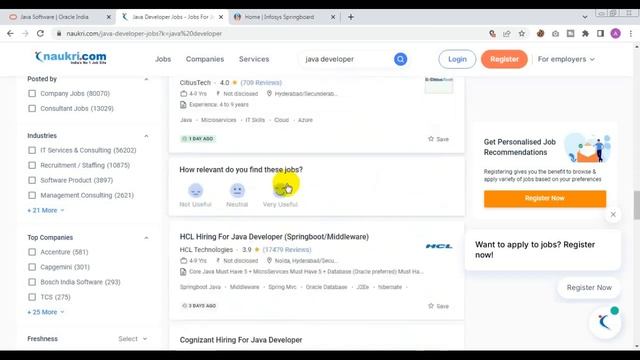The image size is (640, 360).
Task: Reload the page with refresh icon
Action: click(40, 33)
